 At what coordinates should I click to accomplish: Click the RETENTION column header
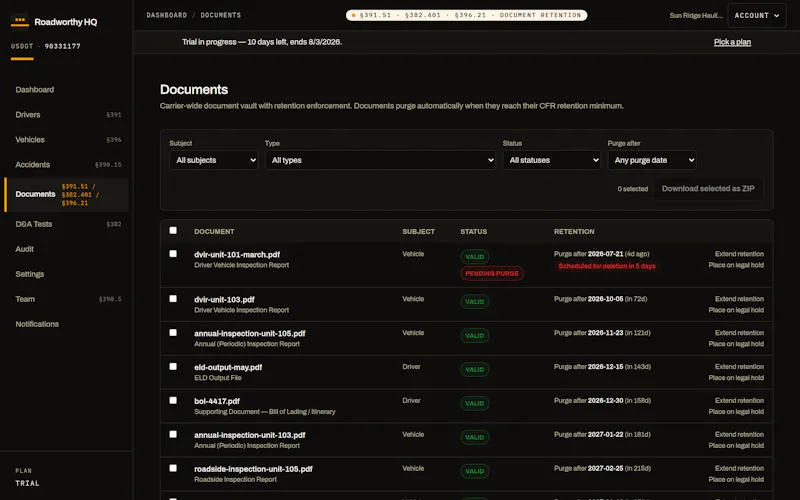pos(574,232)
